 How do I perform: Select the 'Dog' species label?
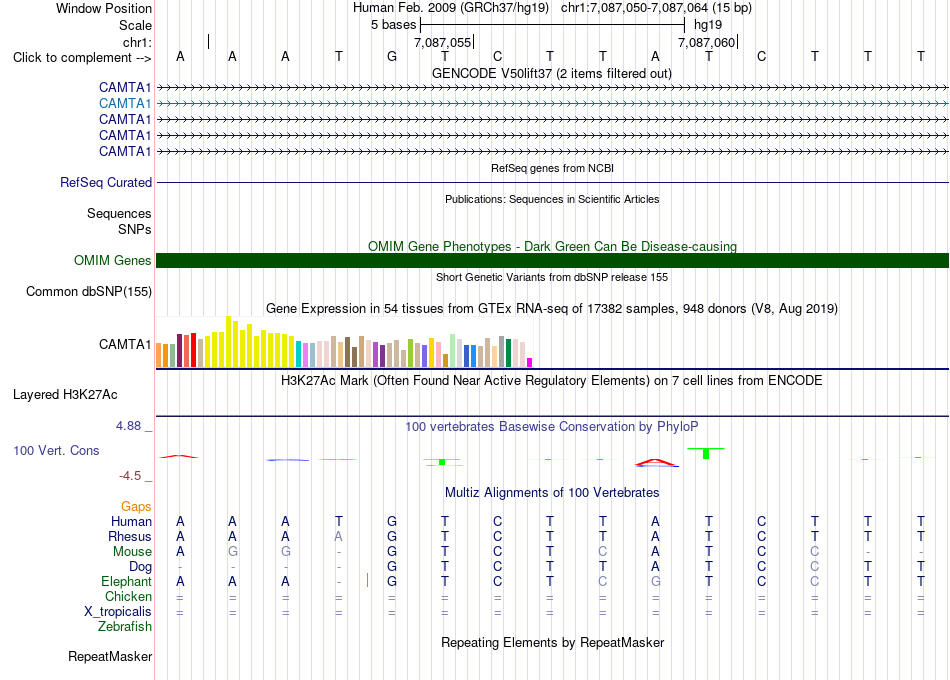[x=140, y=567]
